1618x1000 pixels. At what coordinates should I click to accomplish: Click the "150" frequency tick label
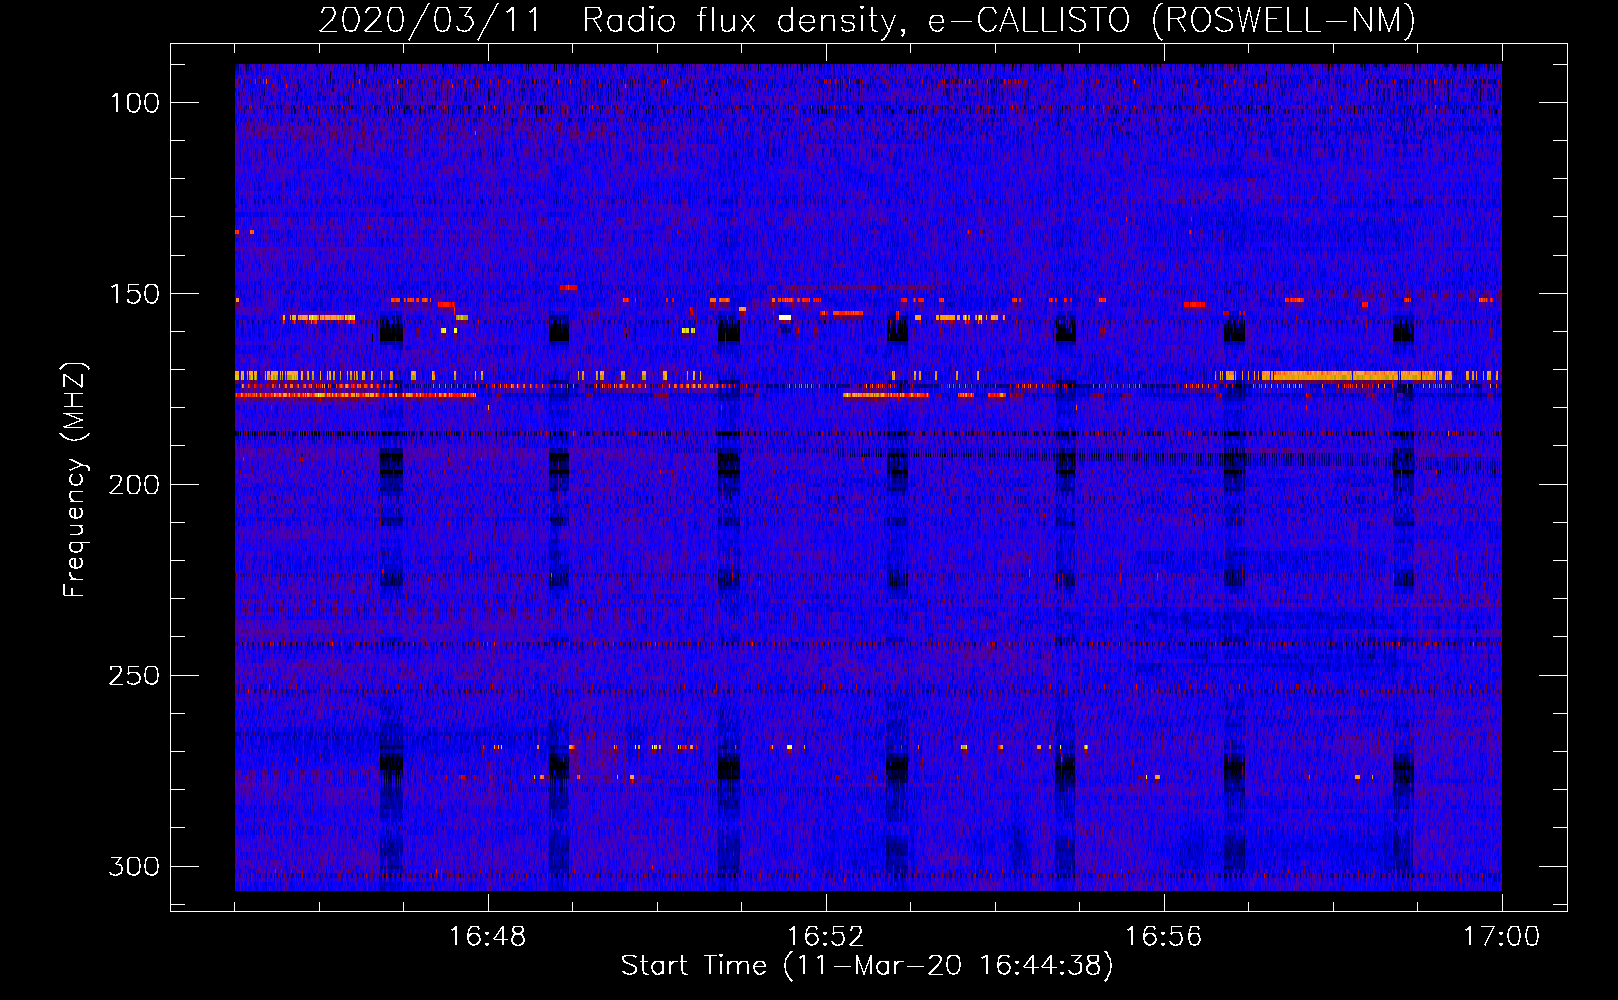point(134,294)
